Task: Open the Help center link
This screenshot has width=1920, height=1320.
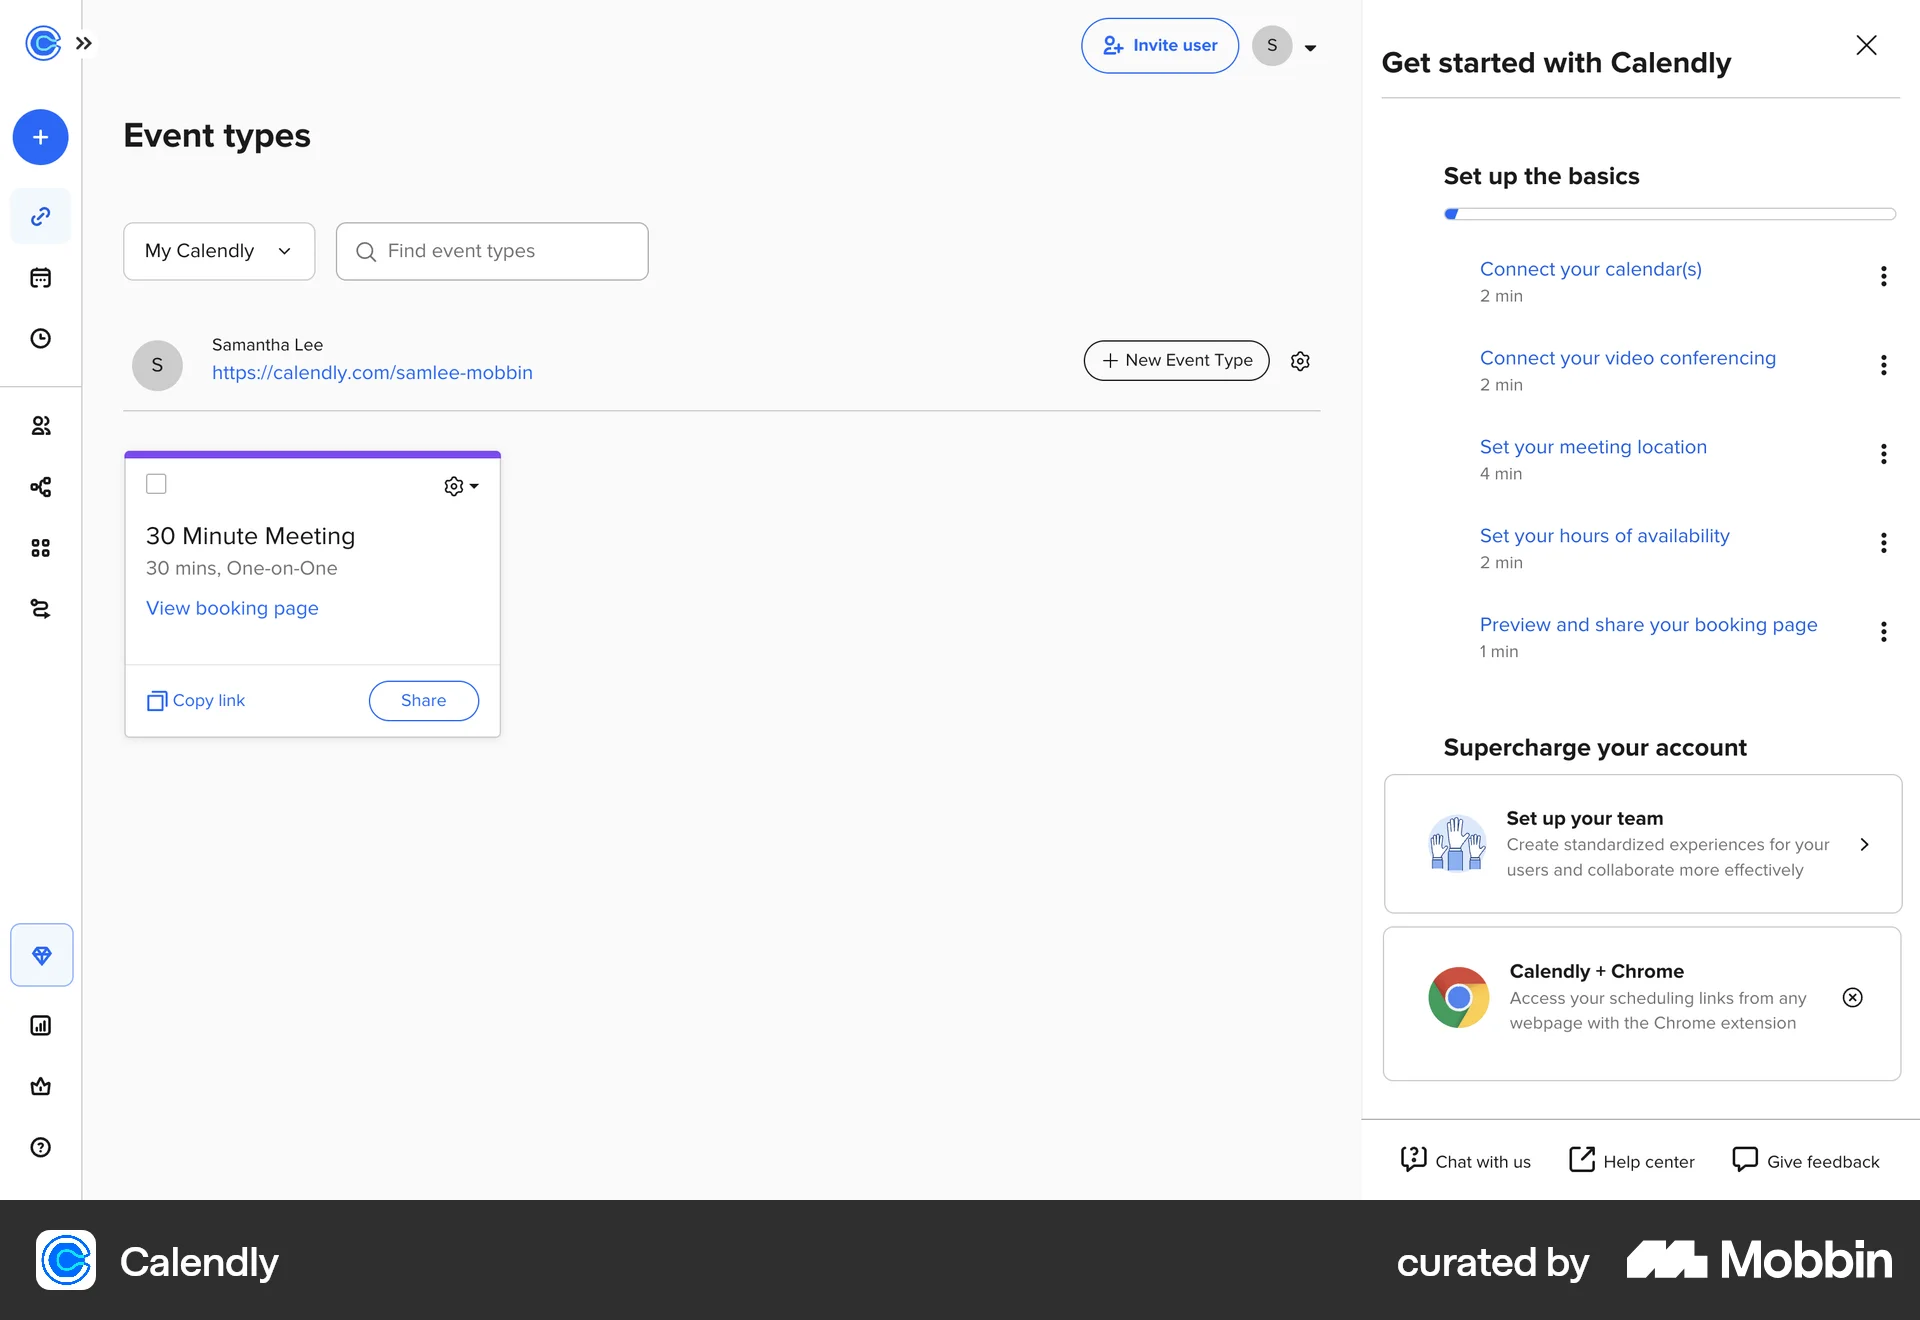Action: coord(1632,1160)
